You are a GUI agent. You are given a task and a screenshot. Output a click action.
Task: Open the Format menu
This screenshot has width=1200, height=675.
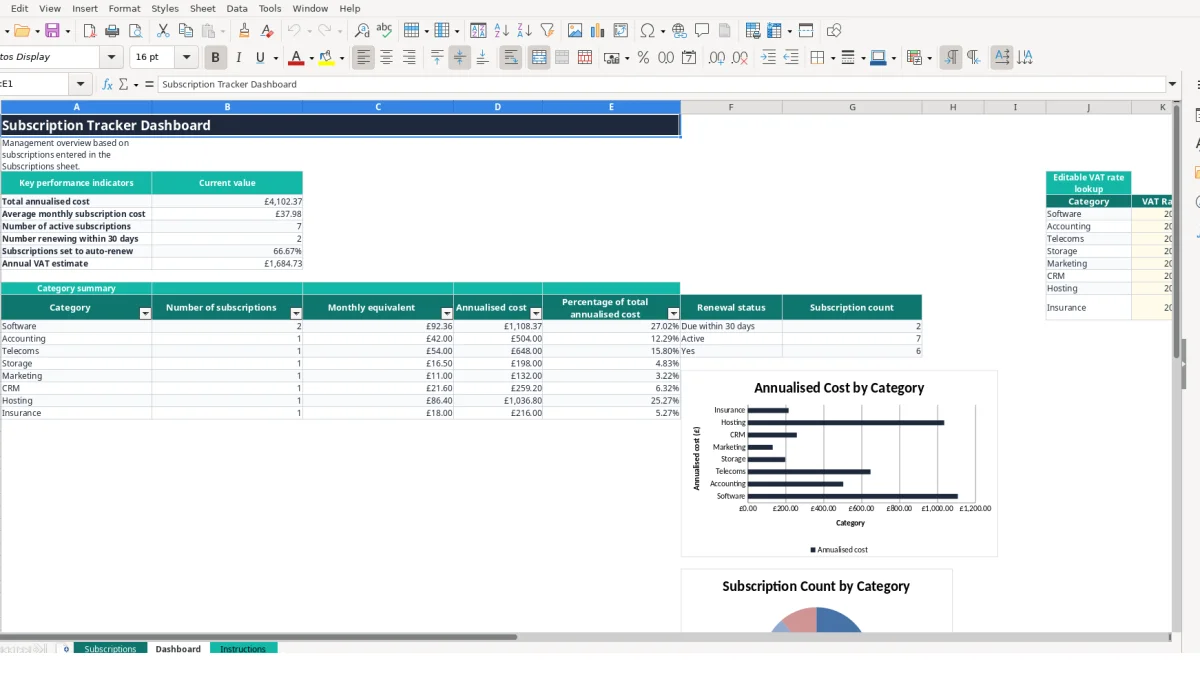[x=125, y=8]
